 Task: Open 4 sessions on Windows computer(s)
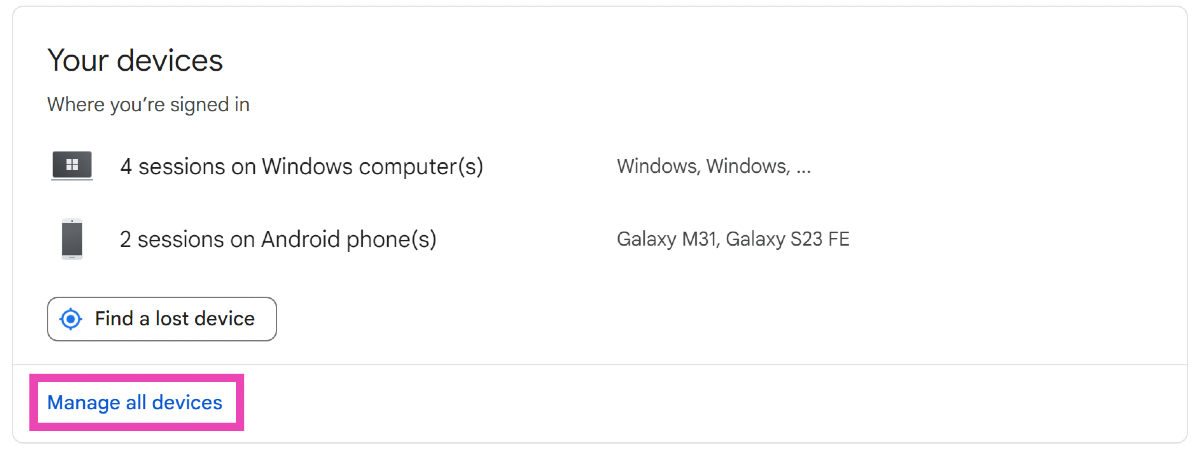coord(301,166)
